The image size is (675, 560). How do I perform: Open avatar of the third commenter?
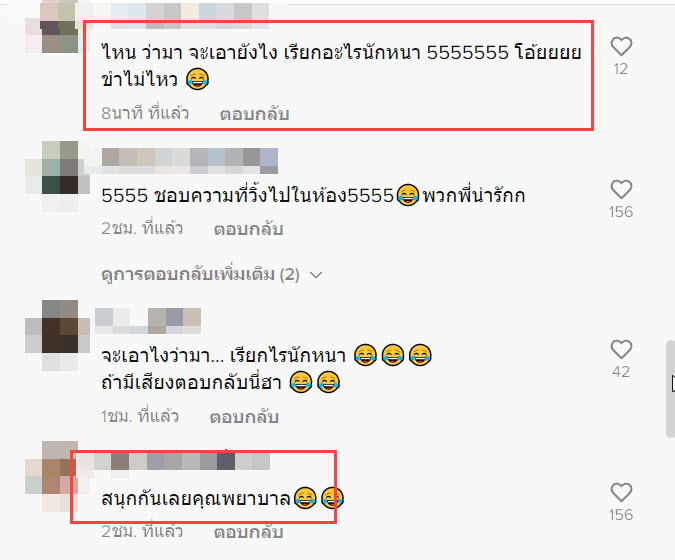pyautogui.click(x=58, y=335)
